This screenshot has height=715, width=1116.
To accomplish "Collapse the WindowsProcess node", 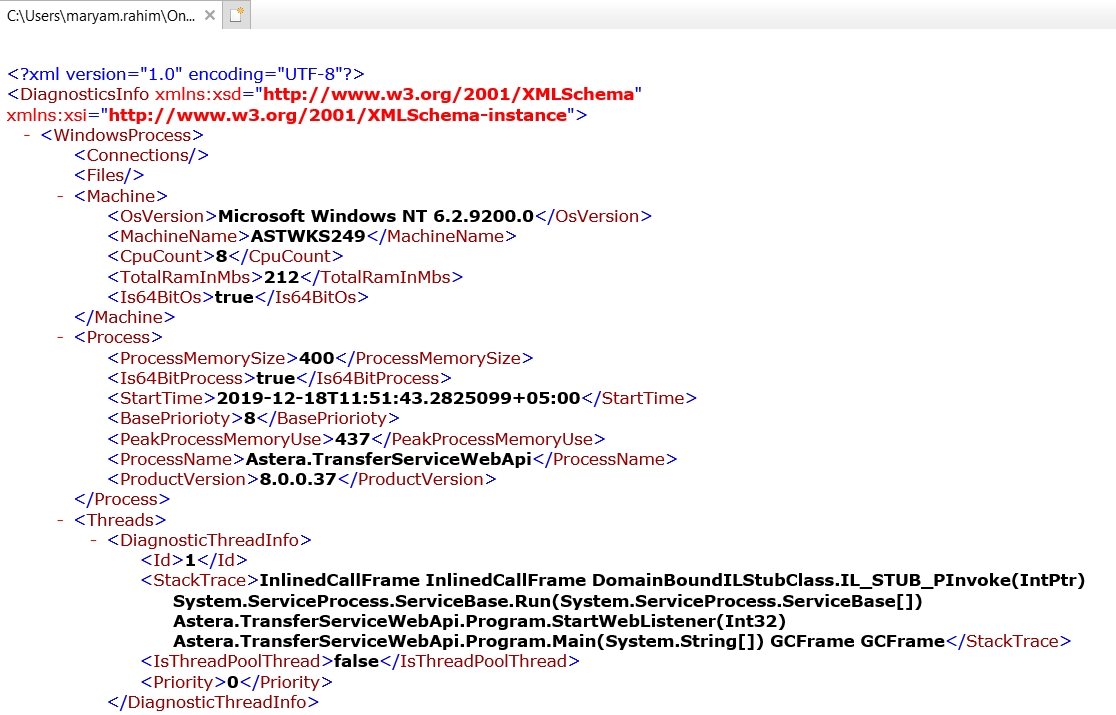I will (27, 134).
